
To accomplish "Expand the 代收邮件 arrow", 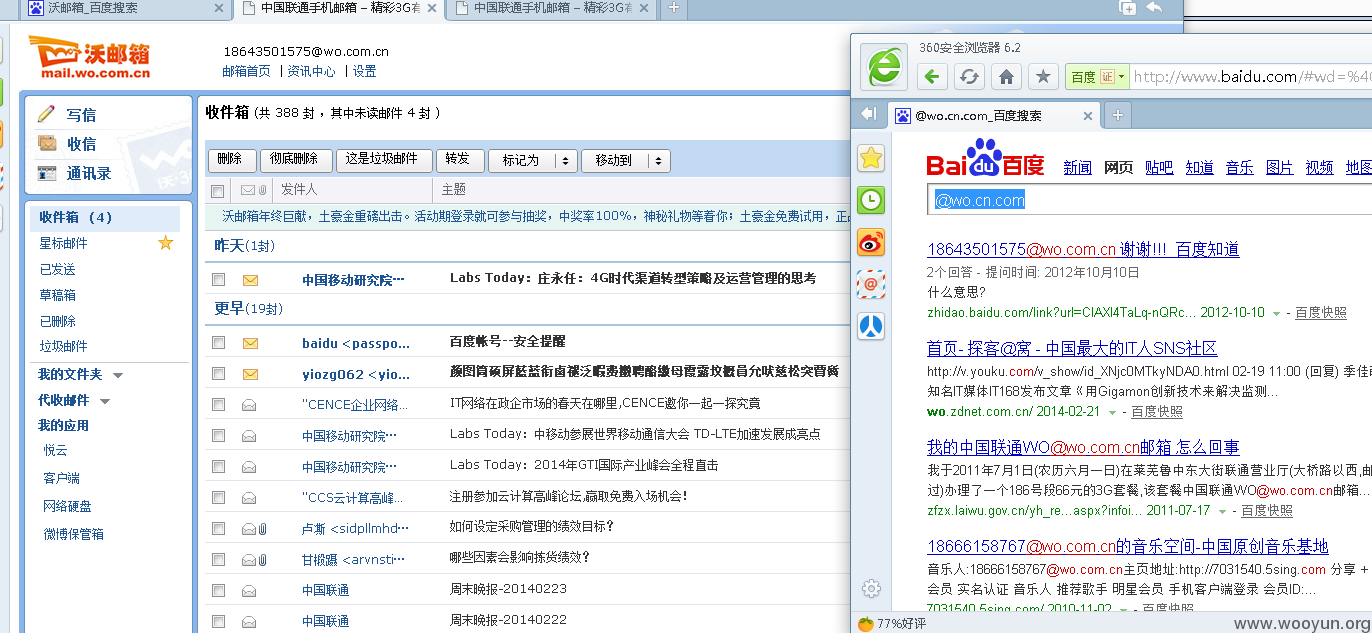I will click(x=105, y=401).
